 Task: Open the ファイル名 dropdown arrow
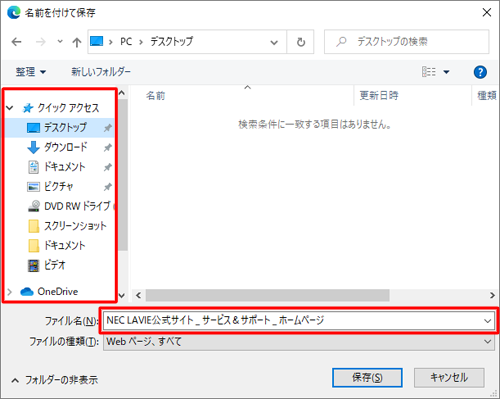[x=488, y=321]
